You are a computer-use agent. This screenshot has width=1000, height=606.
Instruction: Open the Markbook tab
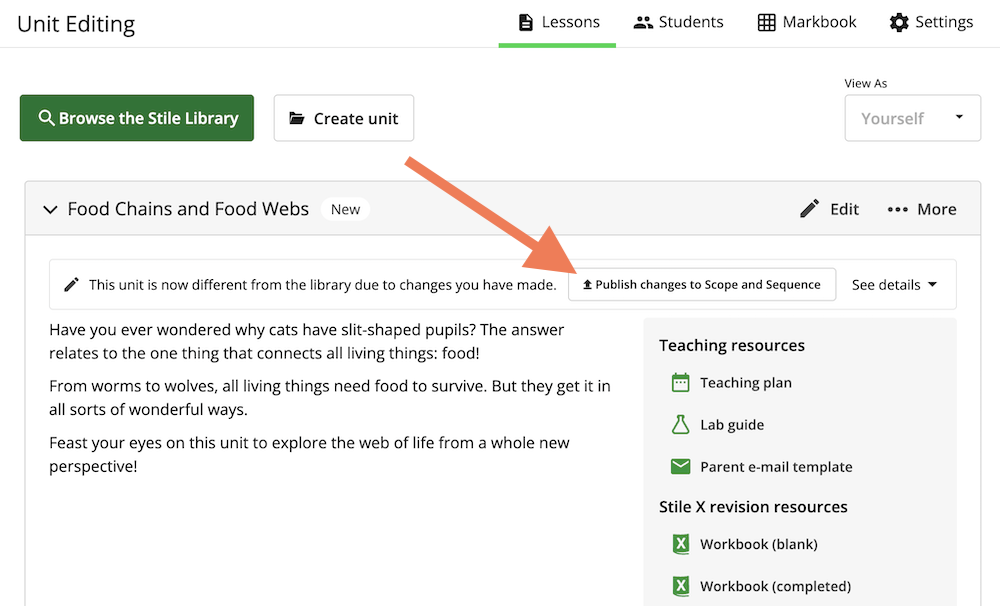806,22
